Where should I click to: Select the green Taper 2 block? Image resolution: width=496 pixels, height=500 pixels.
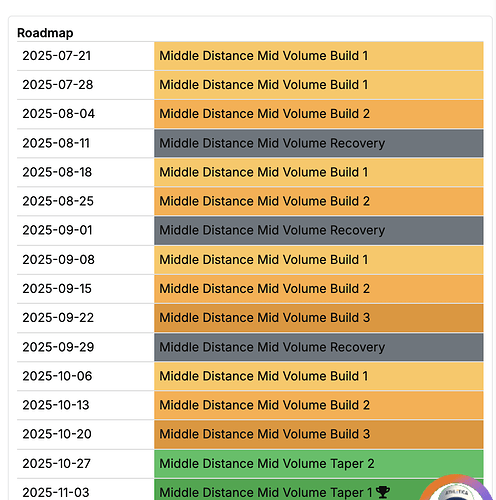point(319,464)
